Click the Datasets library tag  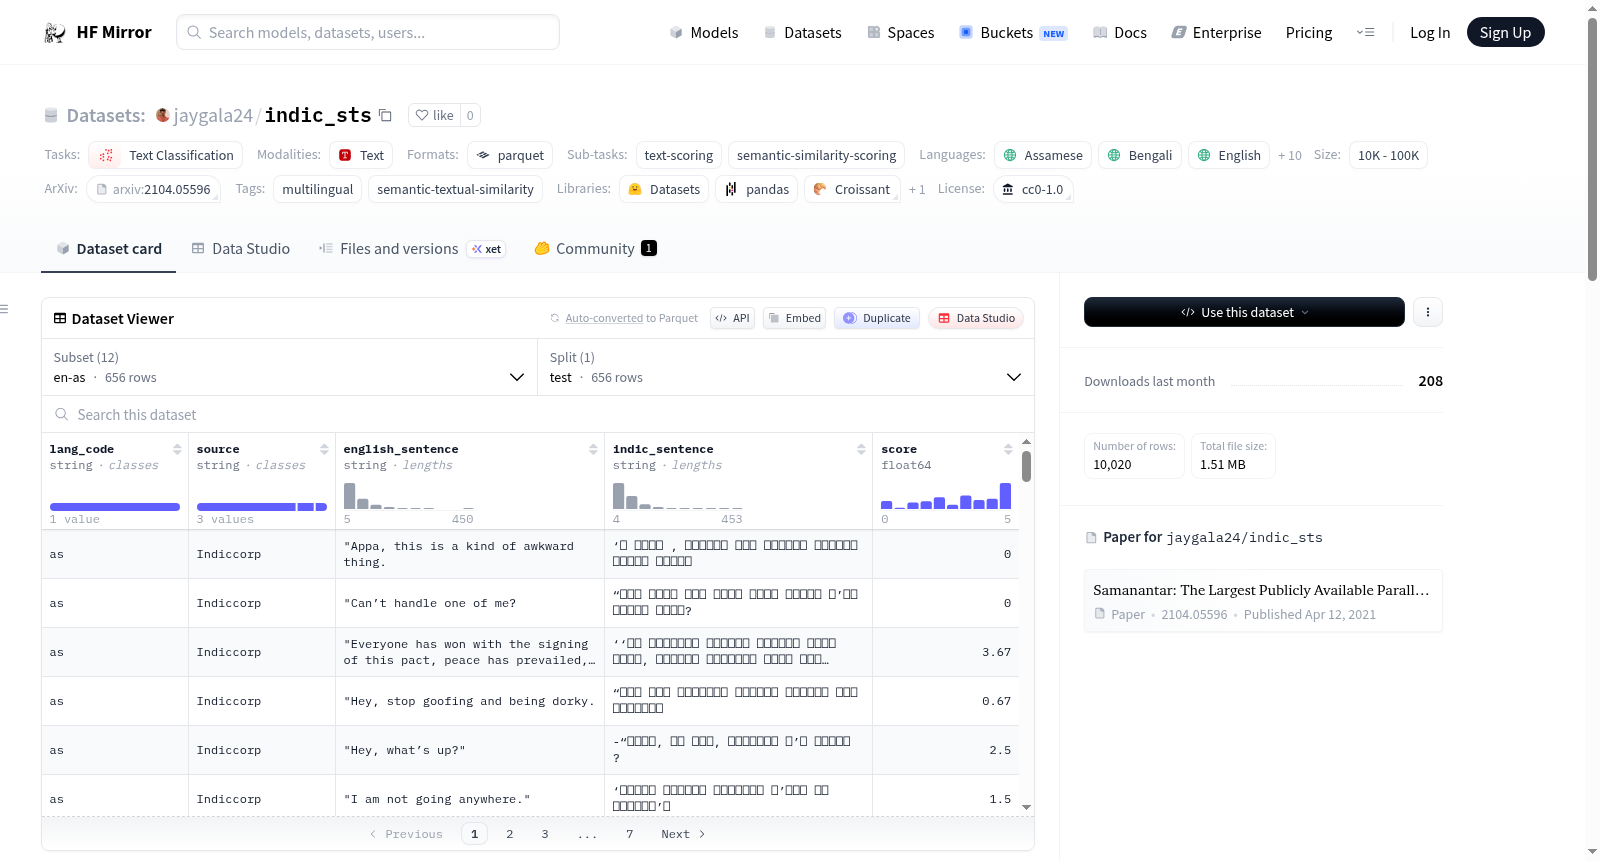point(664,189)
